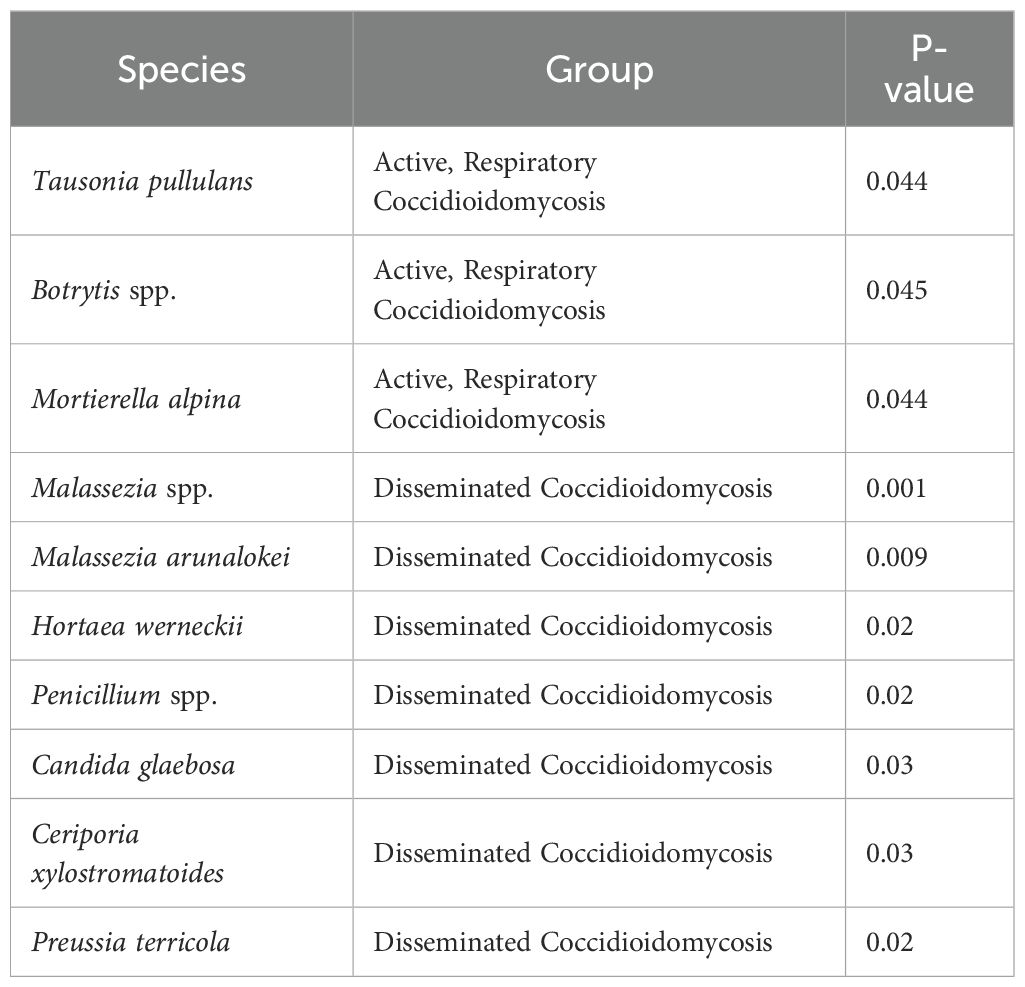
Task: Click the Species column header
Action: (x=181, y=69)
